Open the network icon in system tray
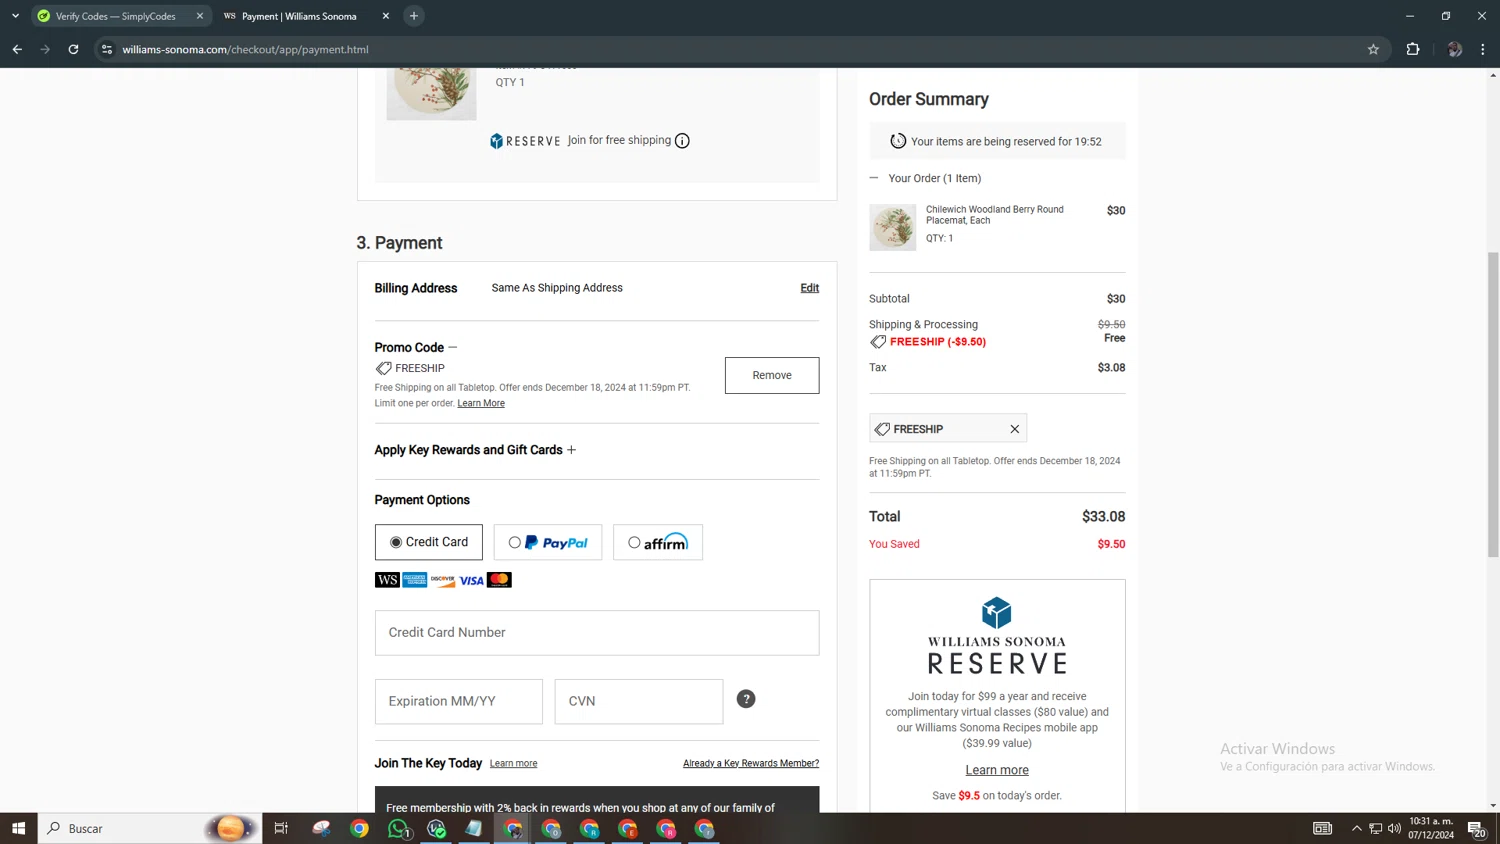The height and width of the screenshot is (844, 1500). click(1375, 828)
